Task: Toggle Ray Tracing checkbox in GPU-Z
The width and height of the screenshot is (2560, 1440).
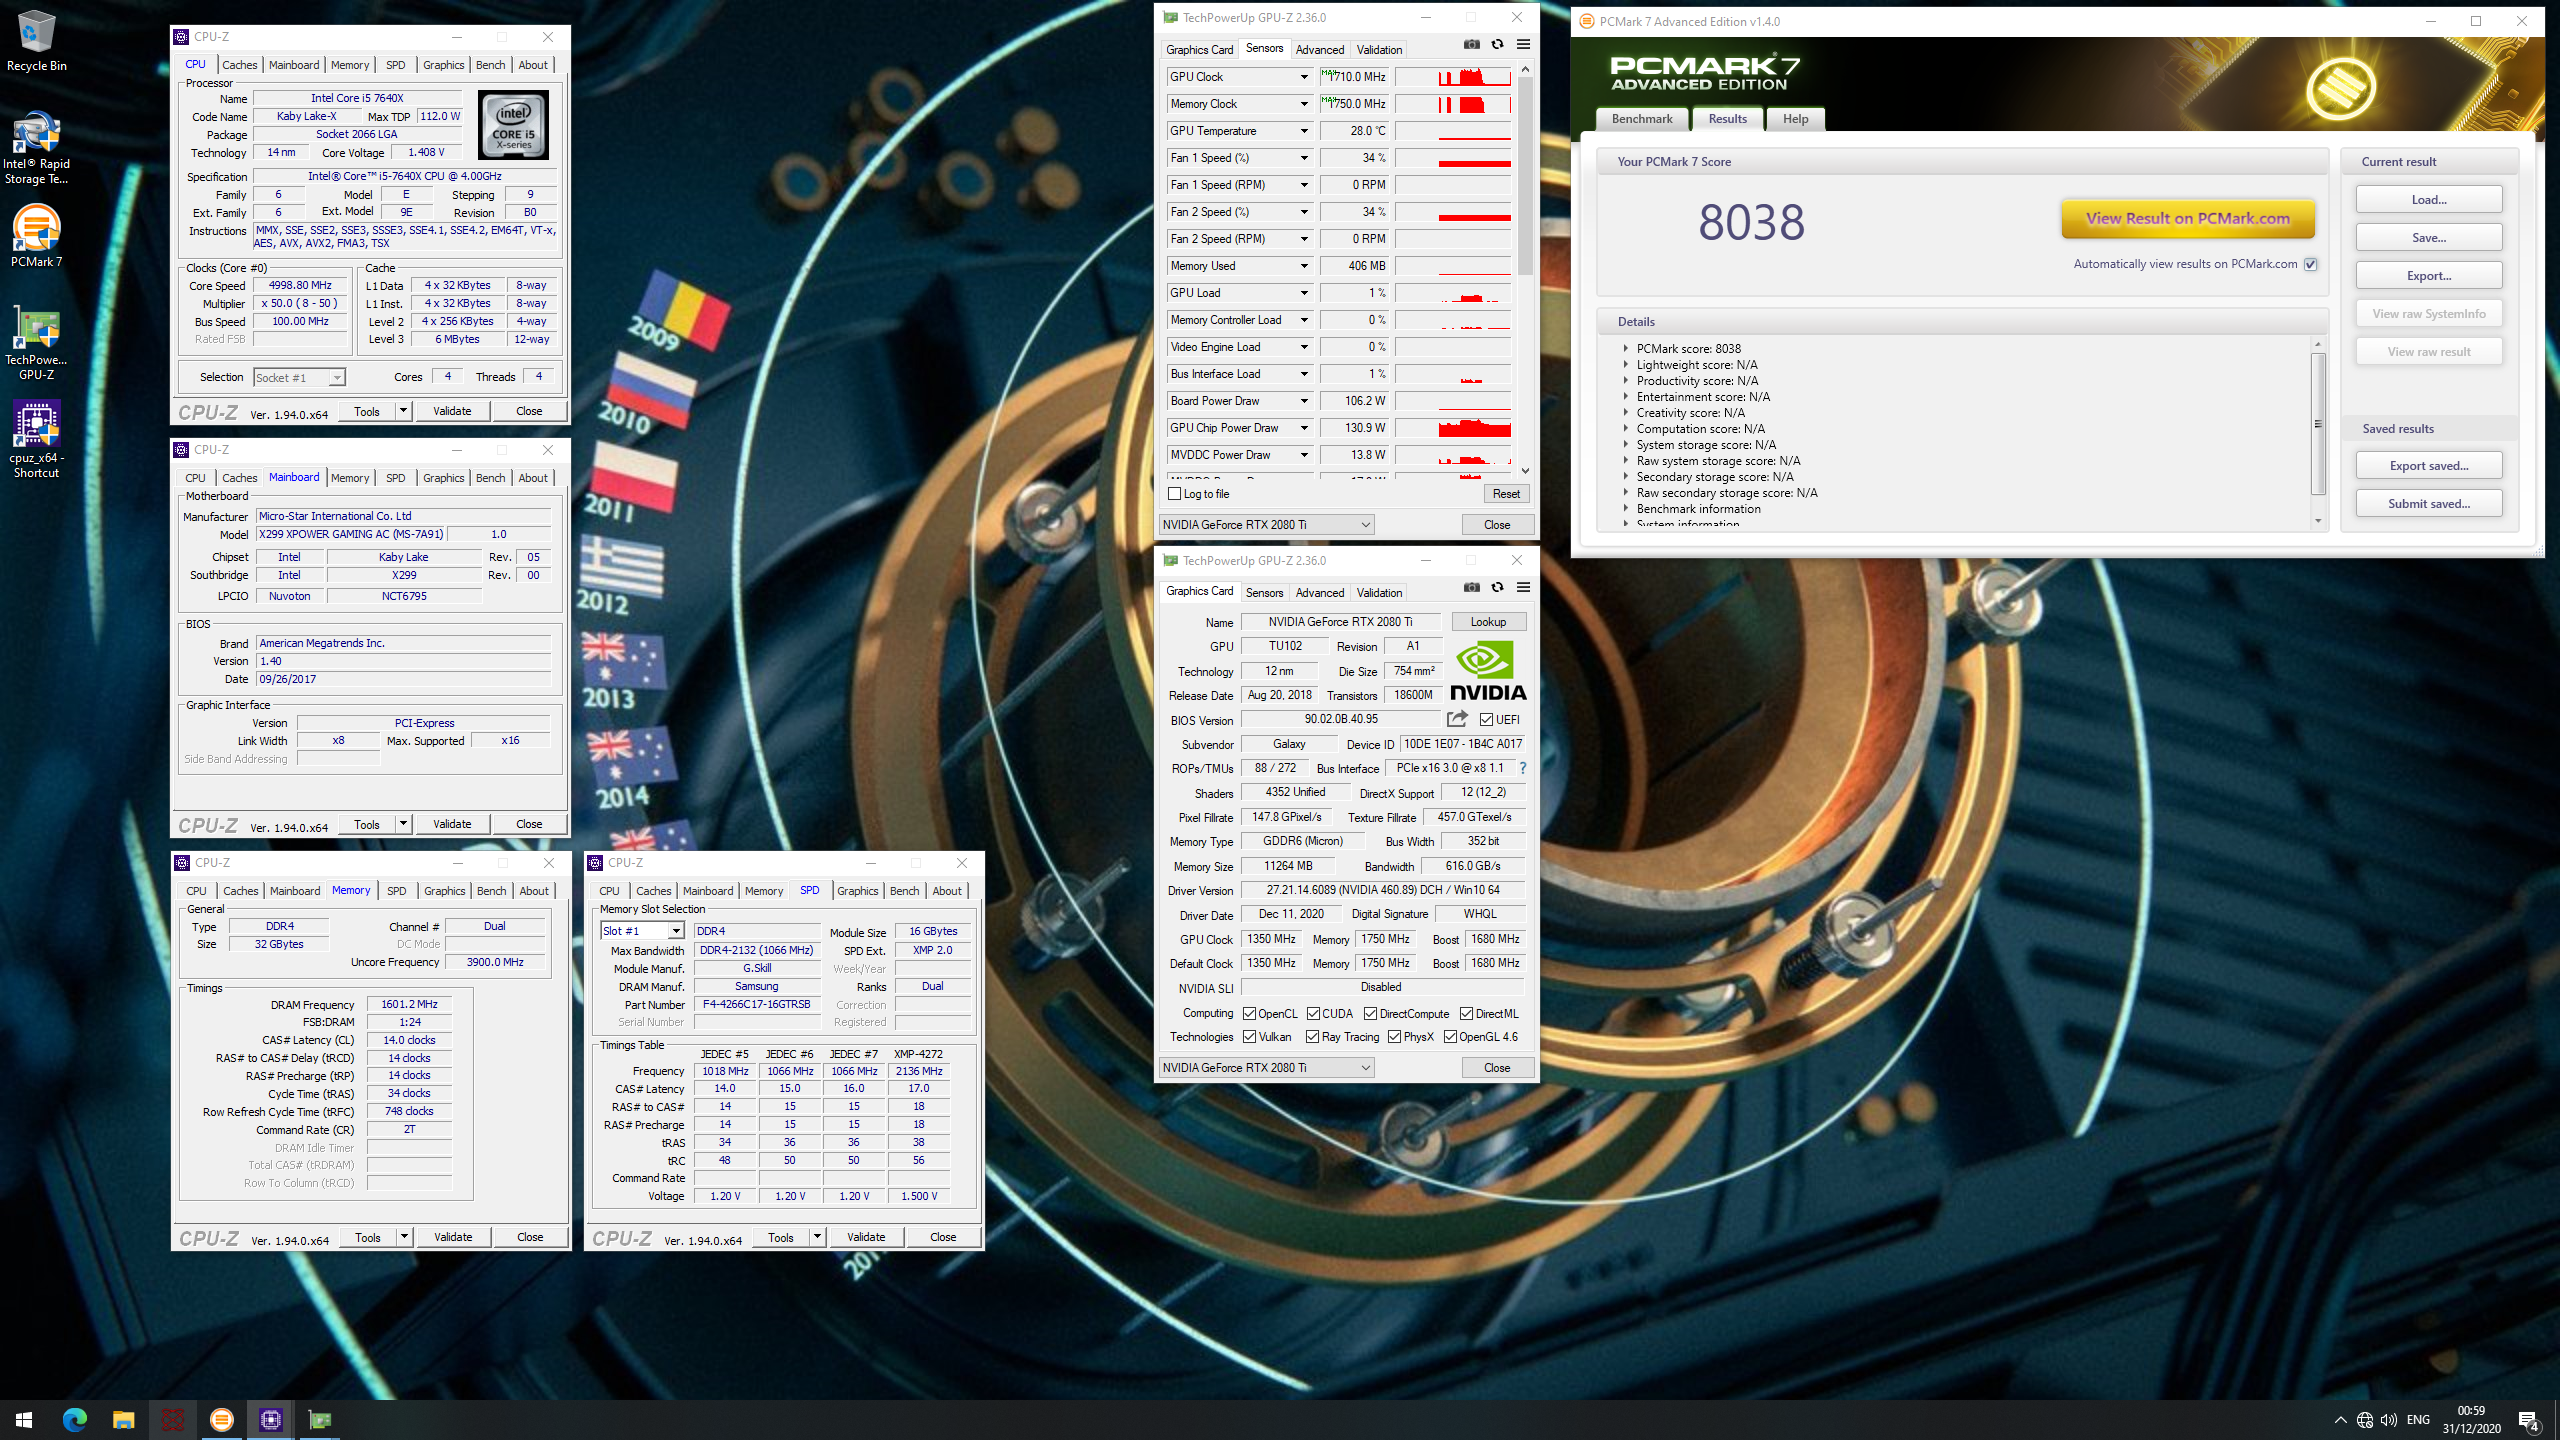Action: 1312,1037
